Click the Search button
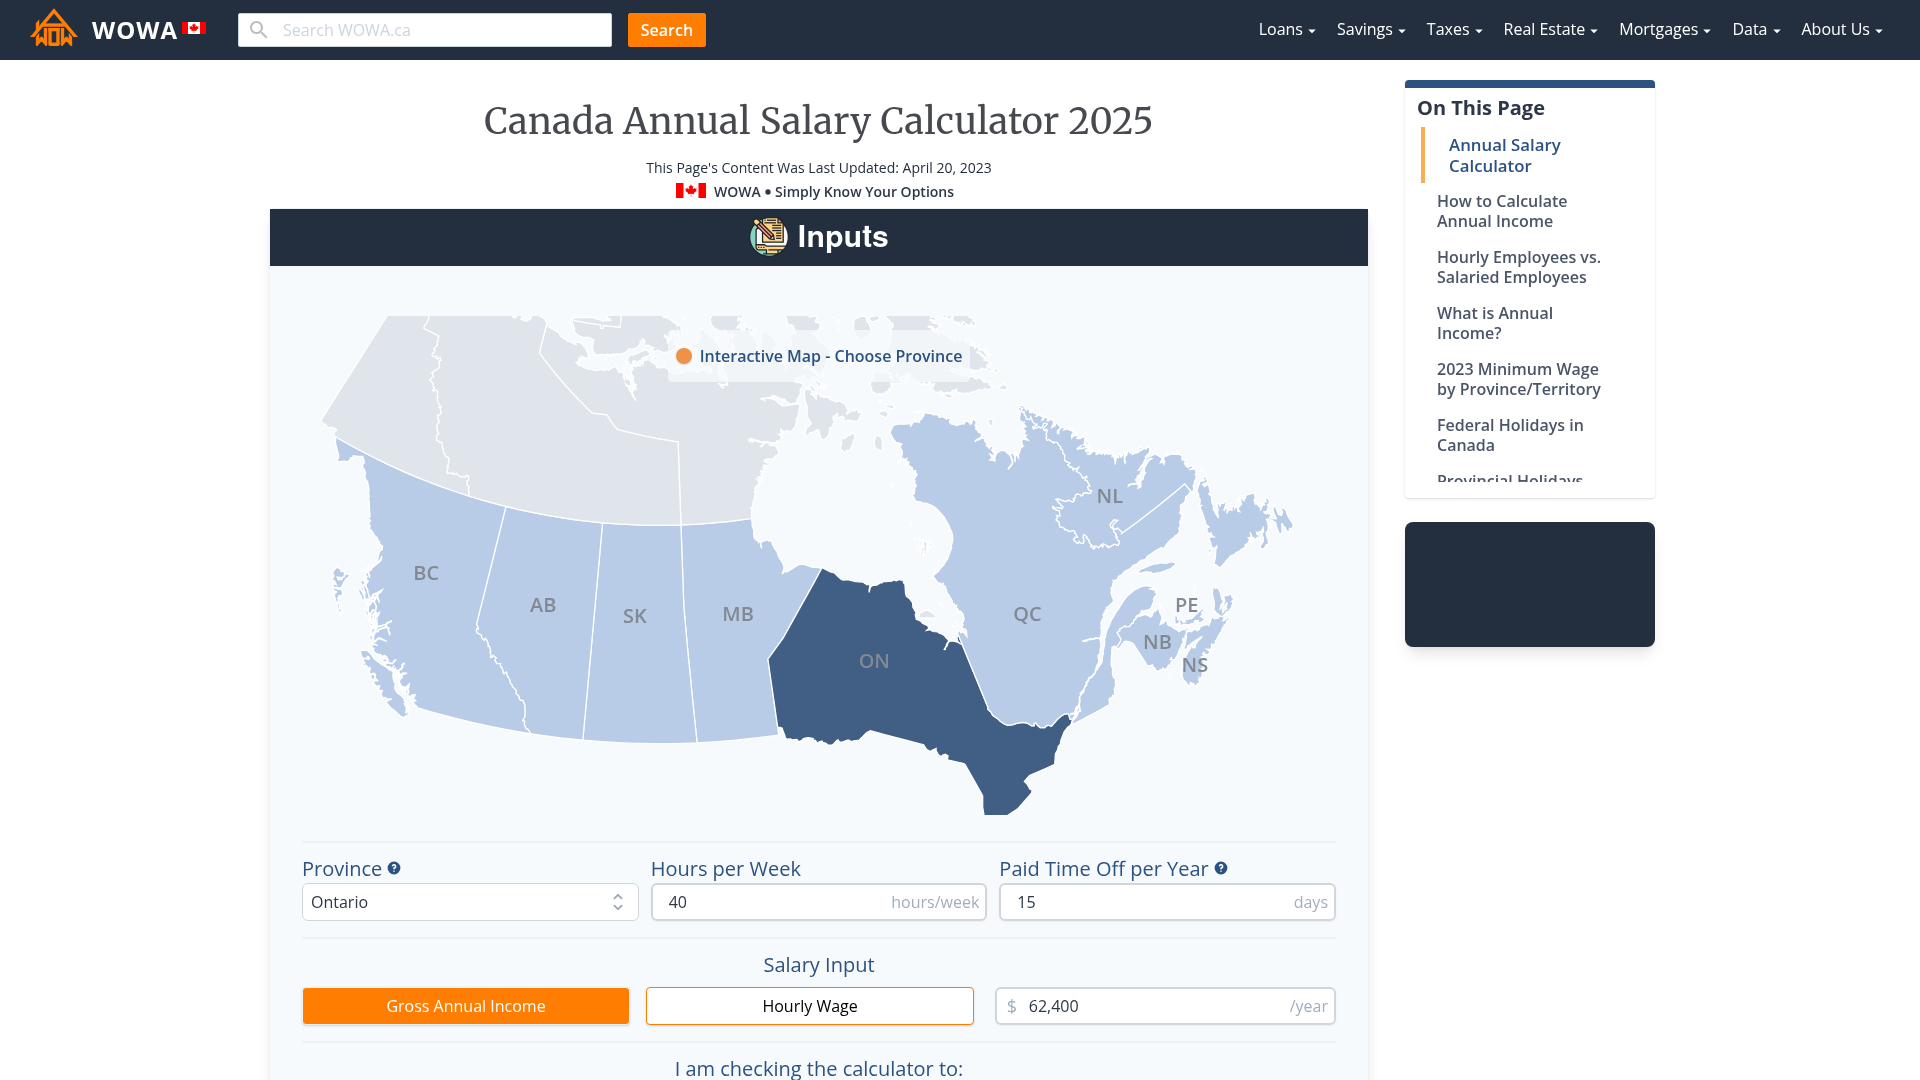1920x1080 pixels. (666, 29)
